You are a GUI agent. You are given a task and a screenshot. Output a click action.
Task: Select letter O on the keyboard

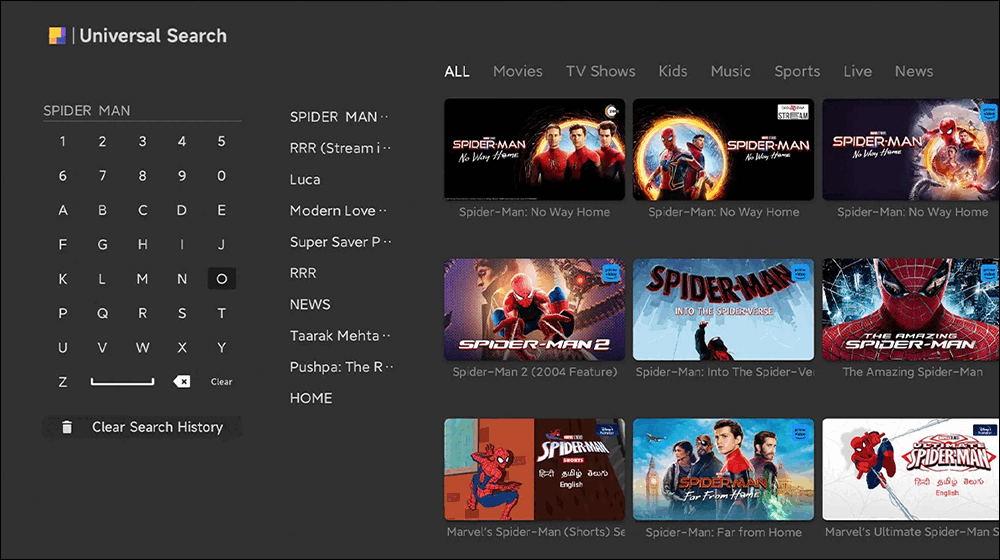click(x=221, y=279)
